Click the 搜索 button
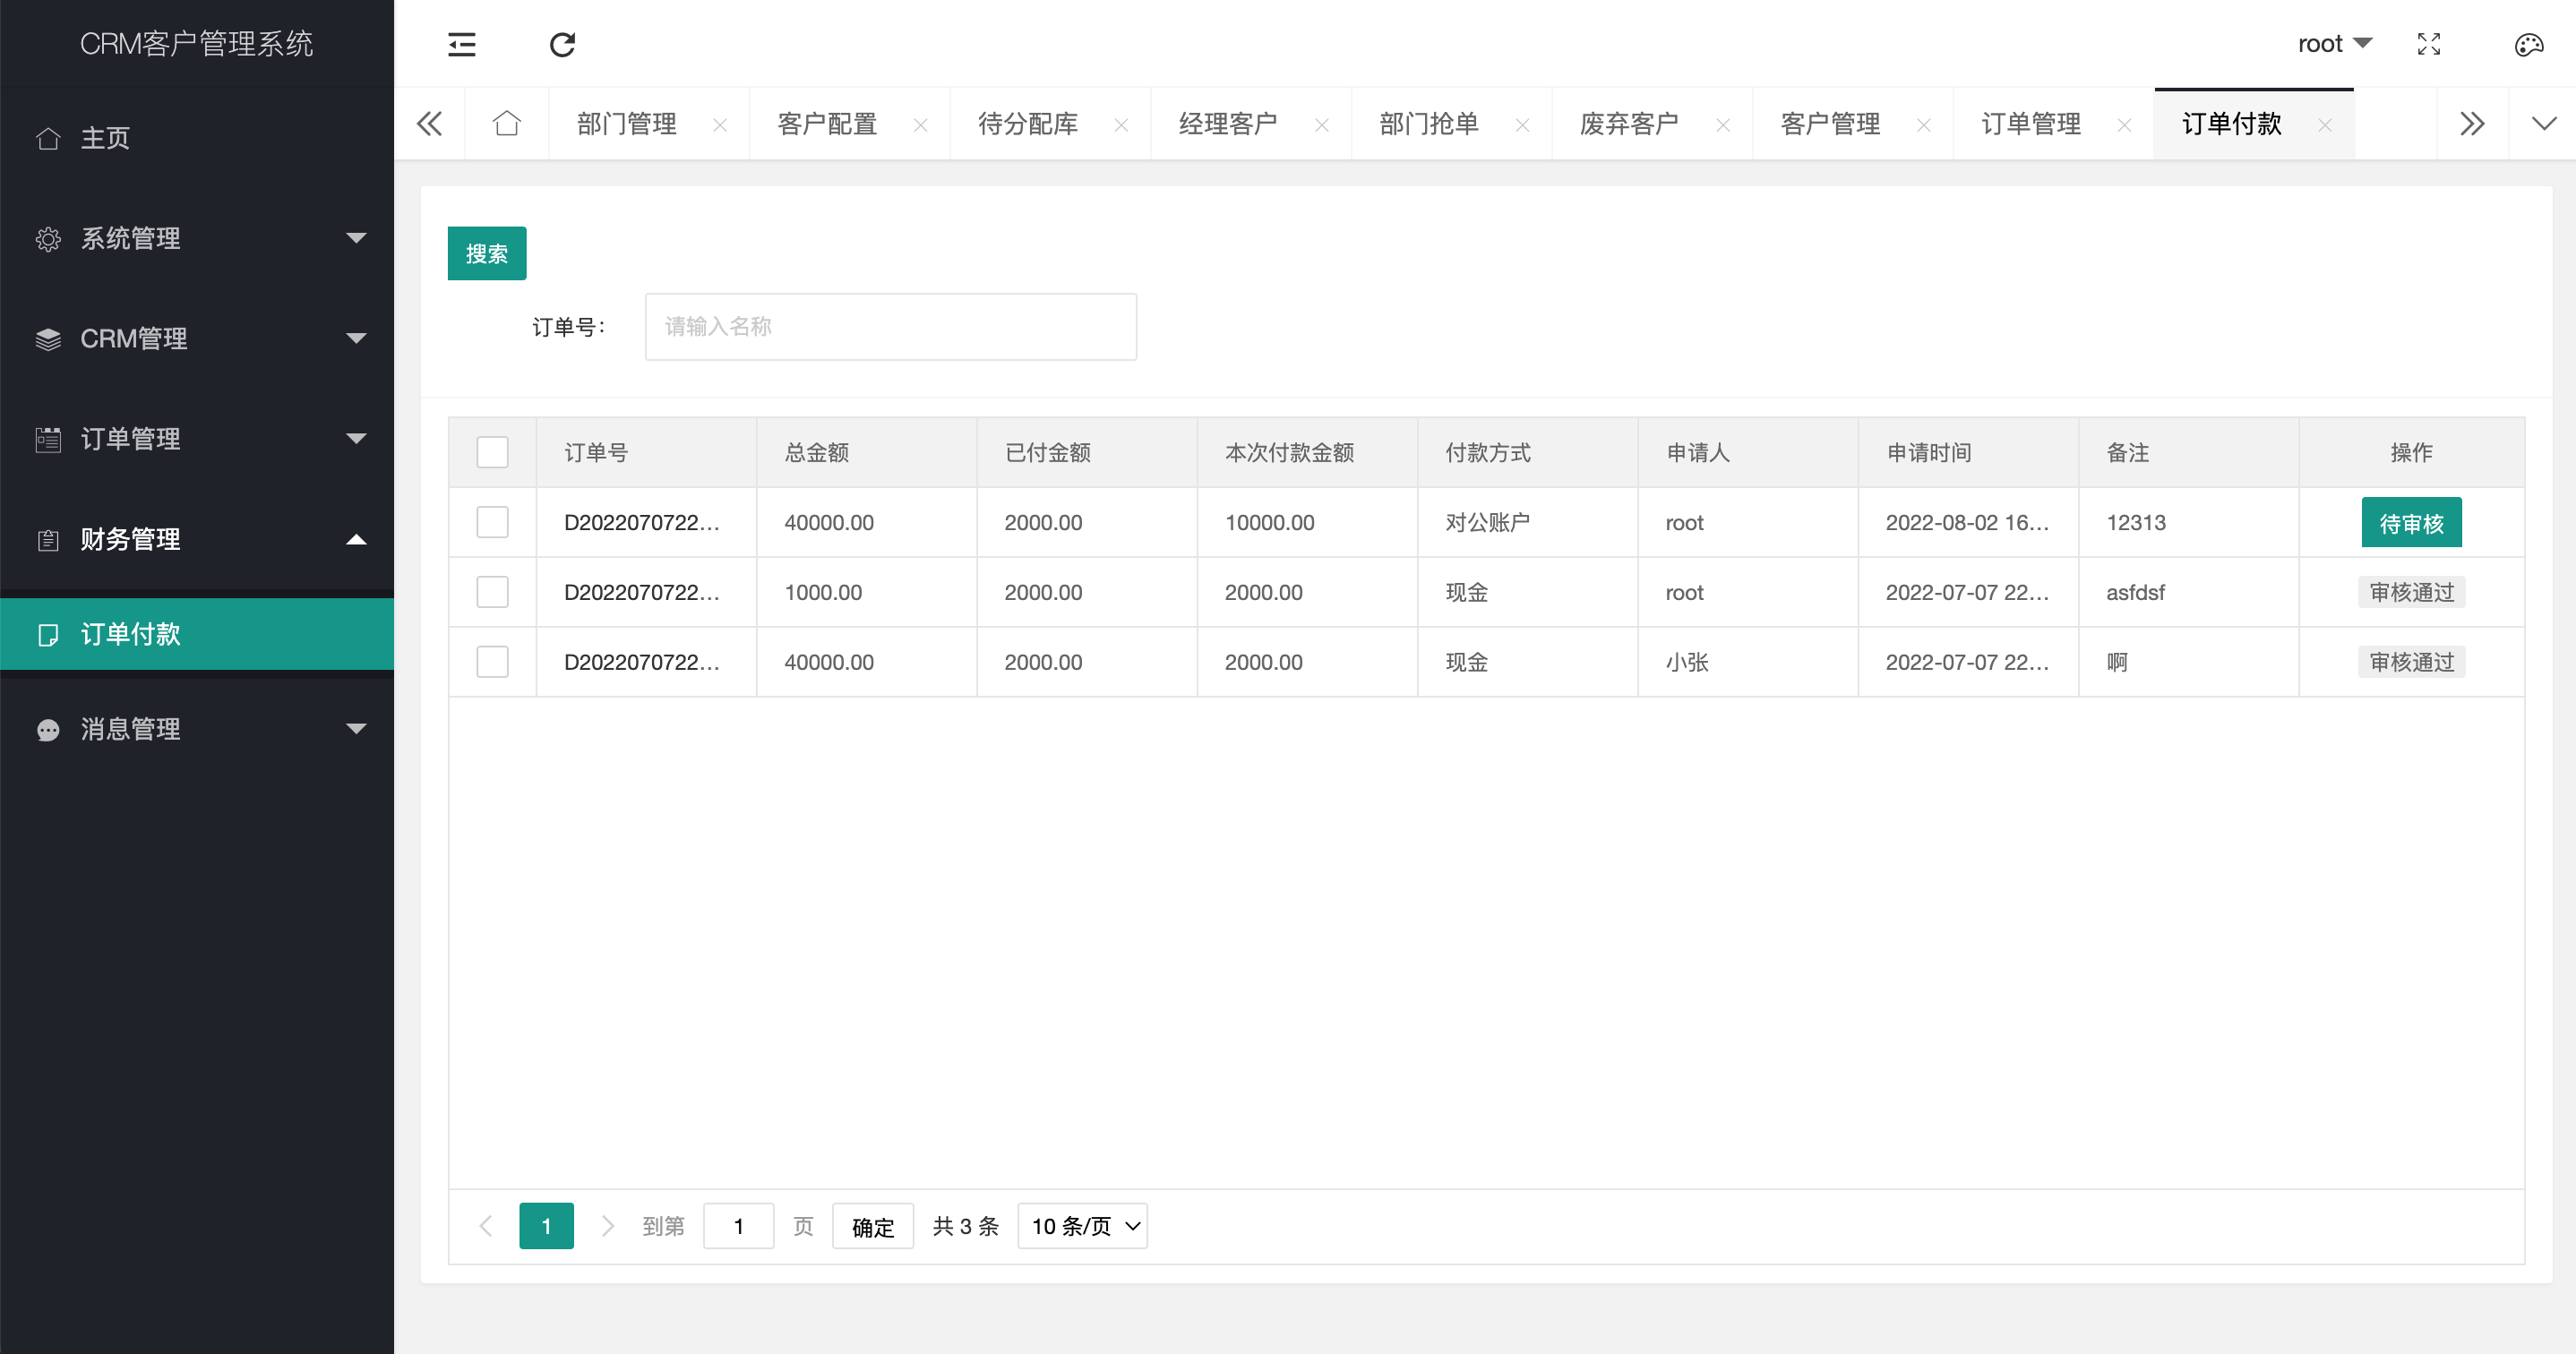 tap(487, 253)
